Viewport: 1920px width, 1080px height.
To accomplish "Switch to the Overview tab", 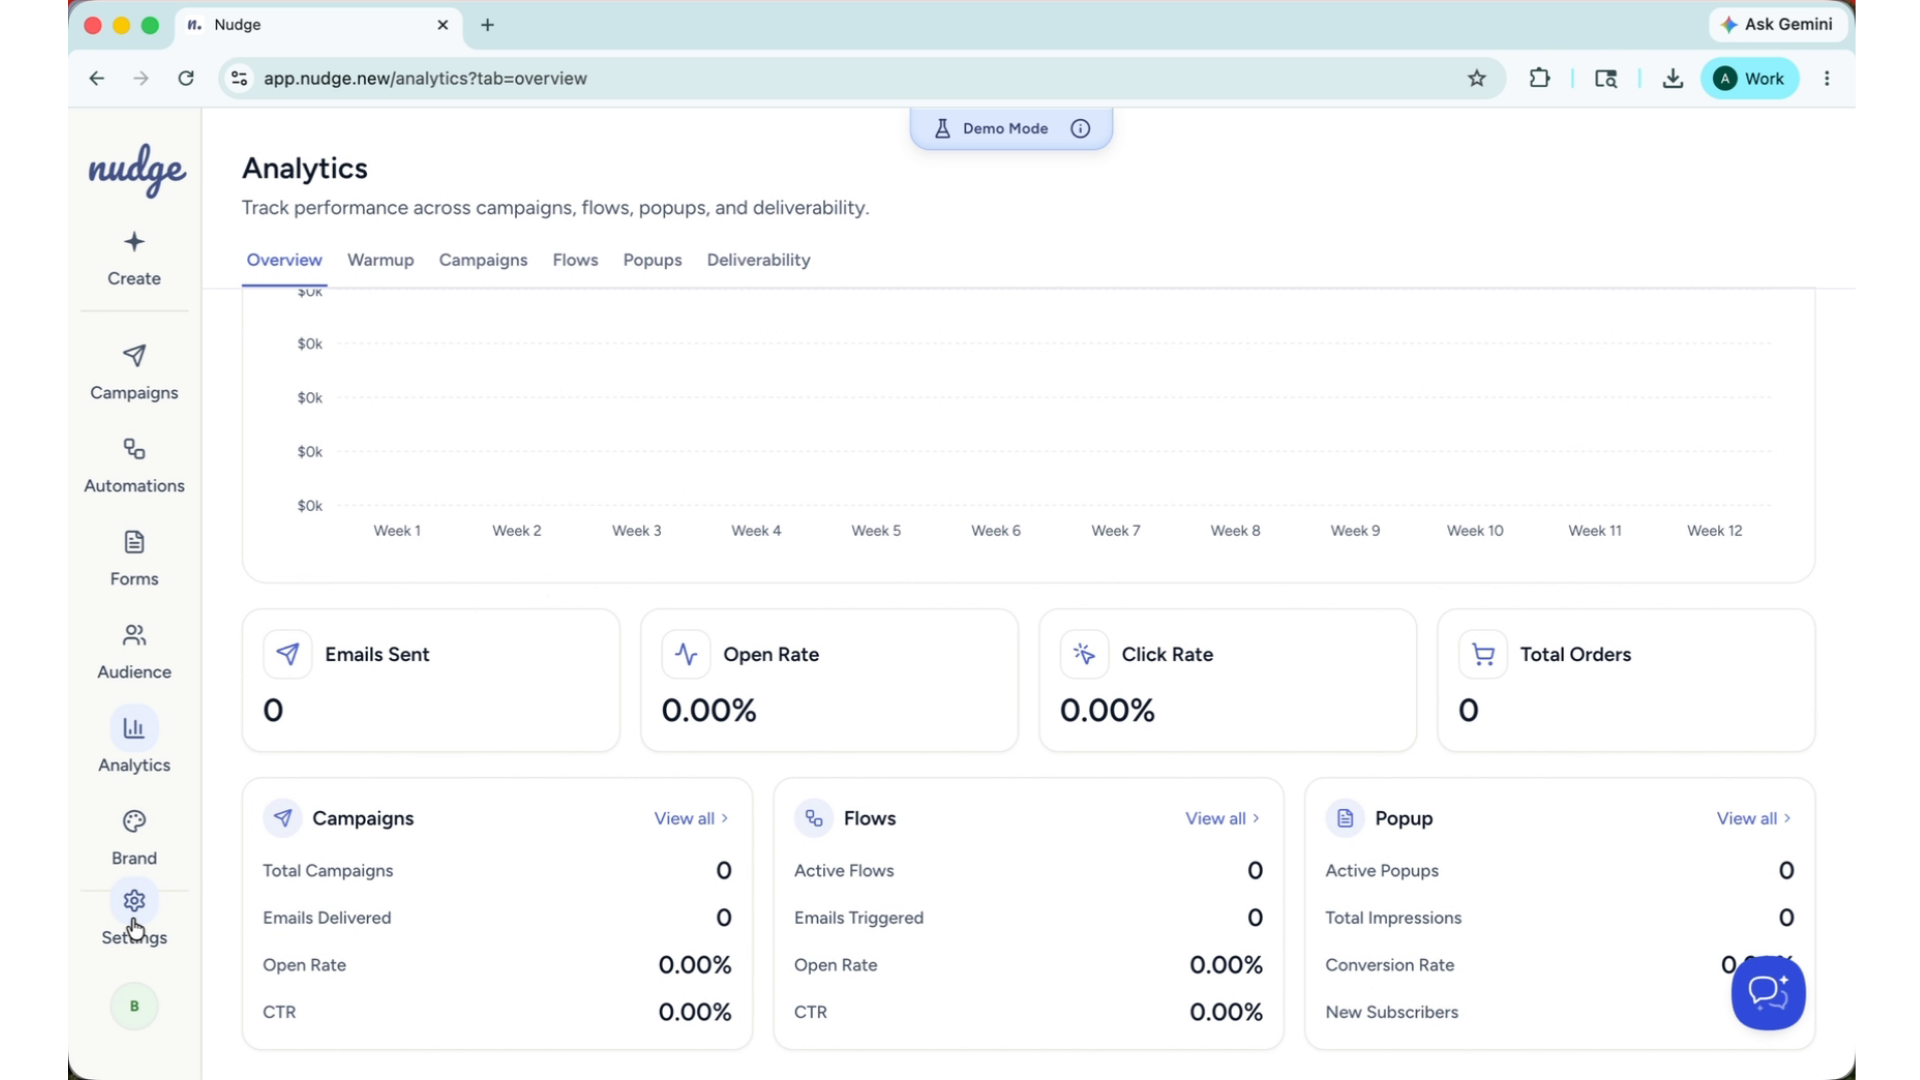I will (284, 260).
